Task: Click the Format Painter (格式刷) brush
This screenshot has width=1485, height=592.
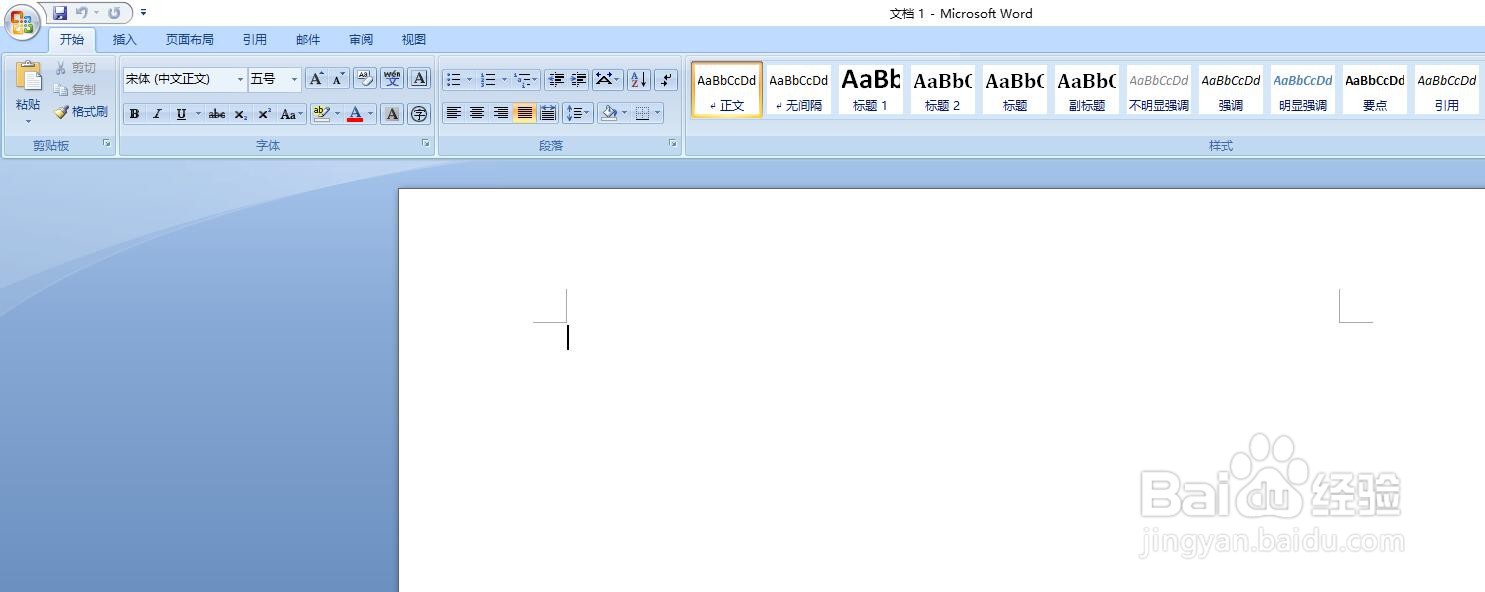Action: tap(80, 112)
